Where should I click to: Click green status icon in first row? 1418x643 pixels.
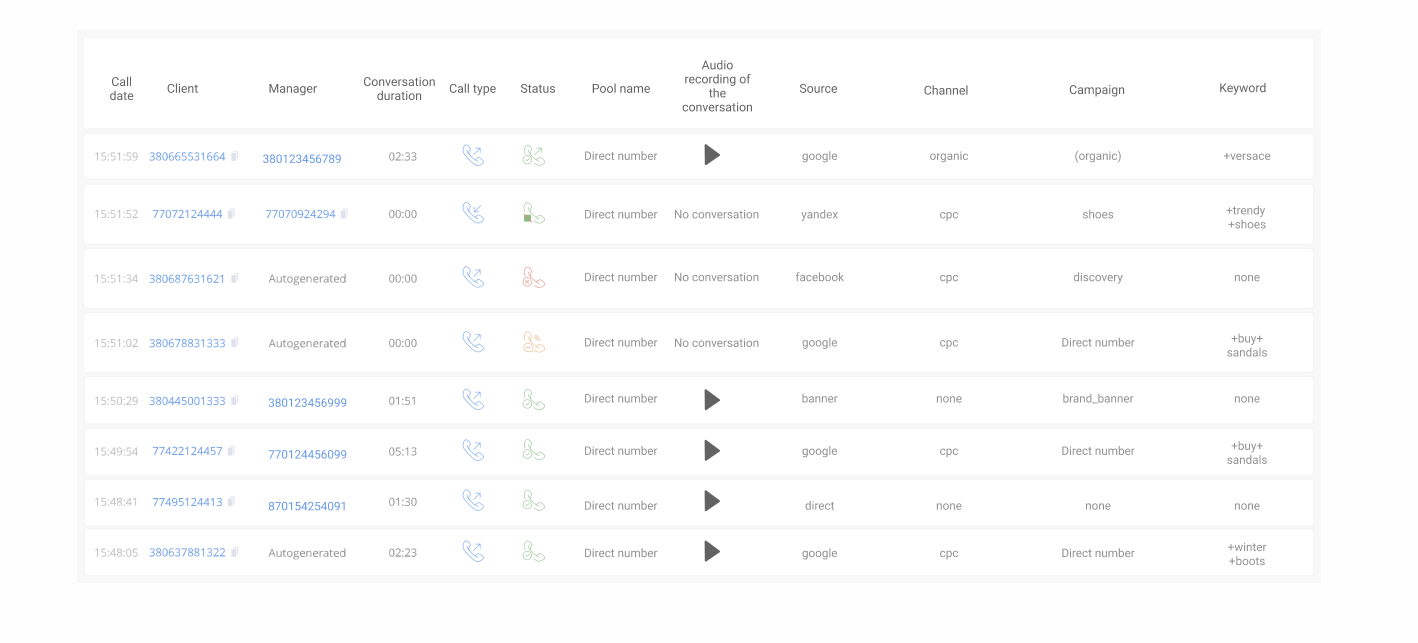533,155
